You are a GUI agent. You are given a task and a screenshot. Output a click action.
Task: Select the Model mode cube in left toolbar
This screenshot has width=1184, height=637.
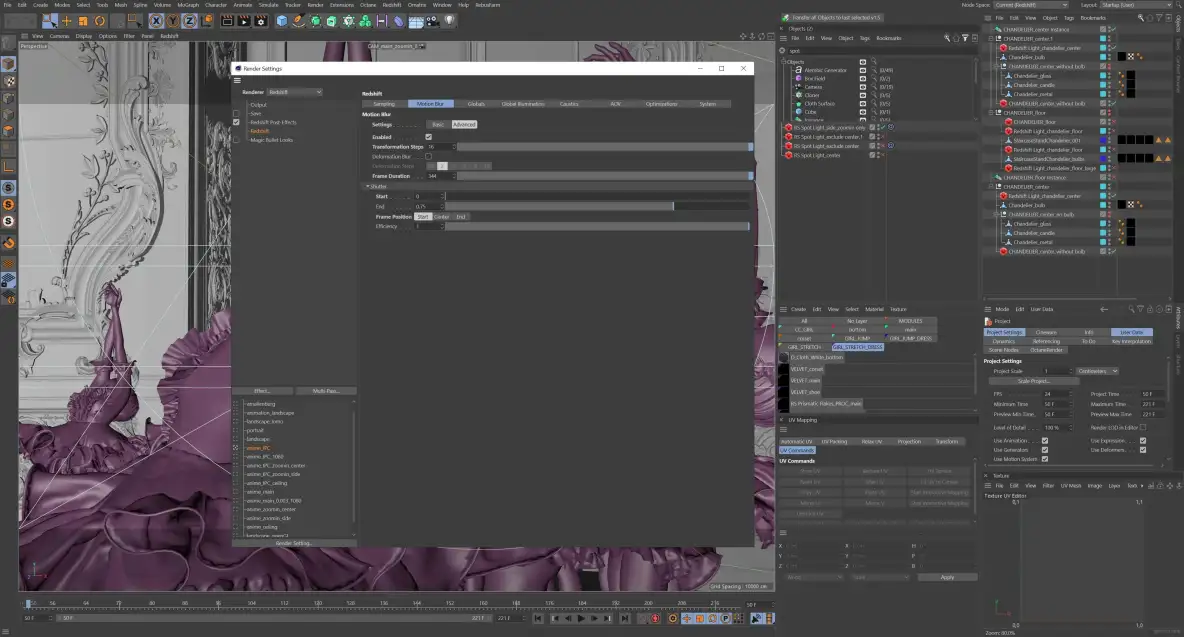tap(9, 64)
